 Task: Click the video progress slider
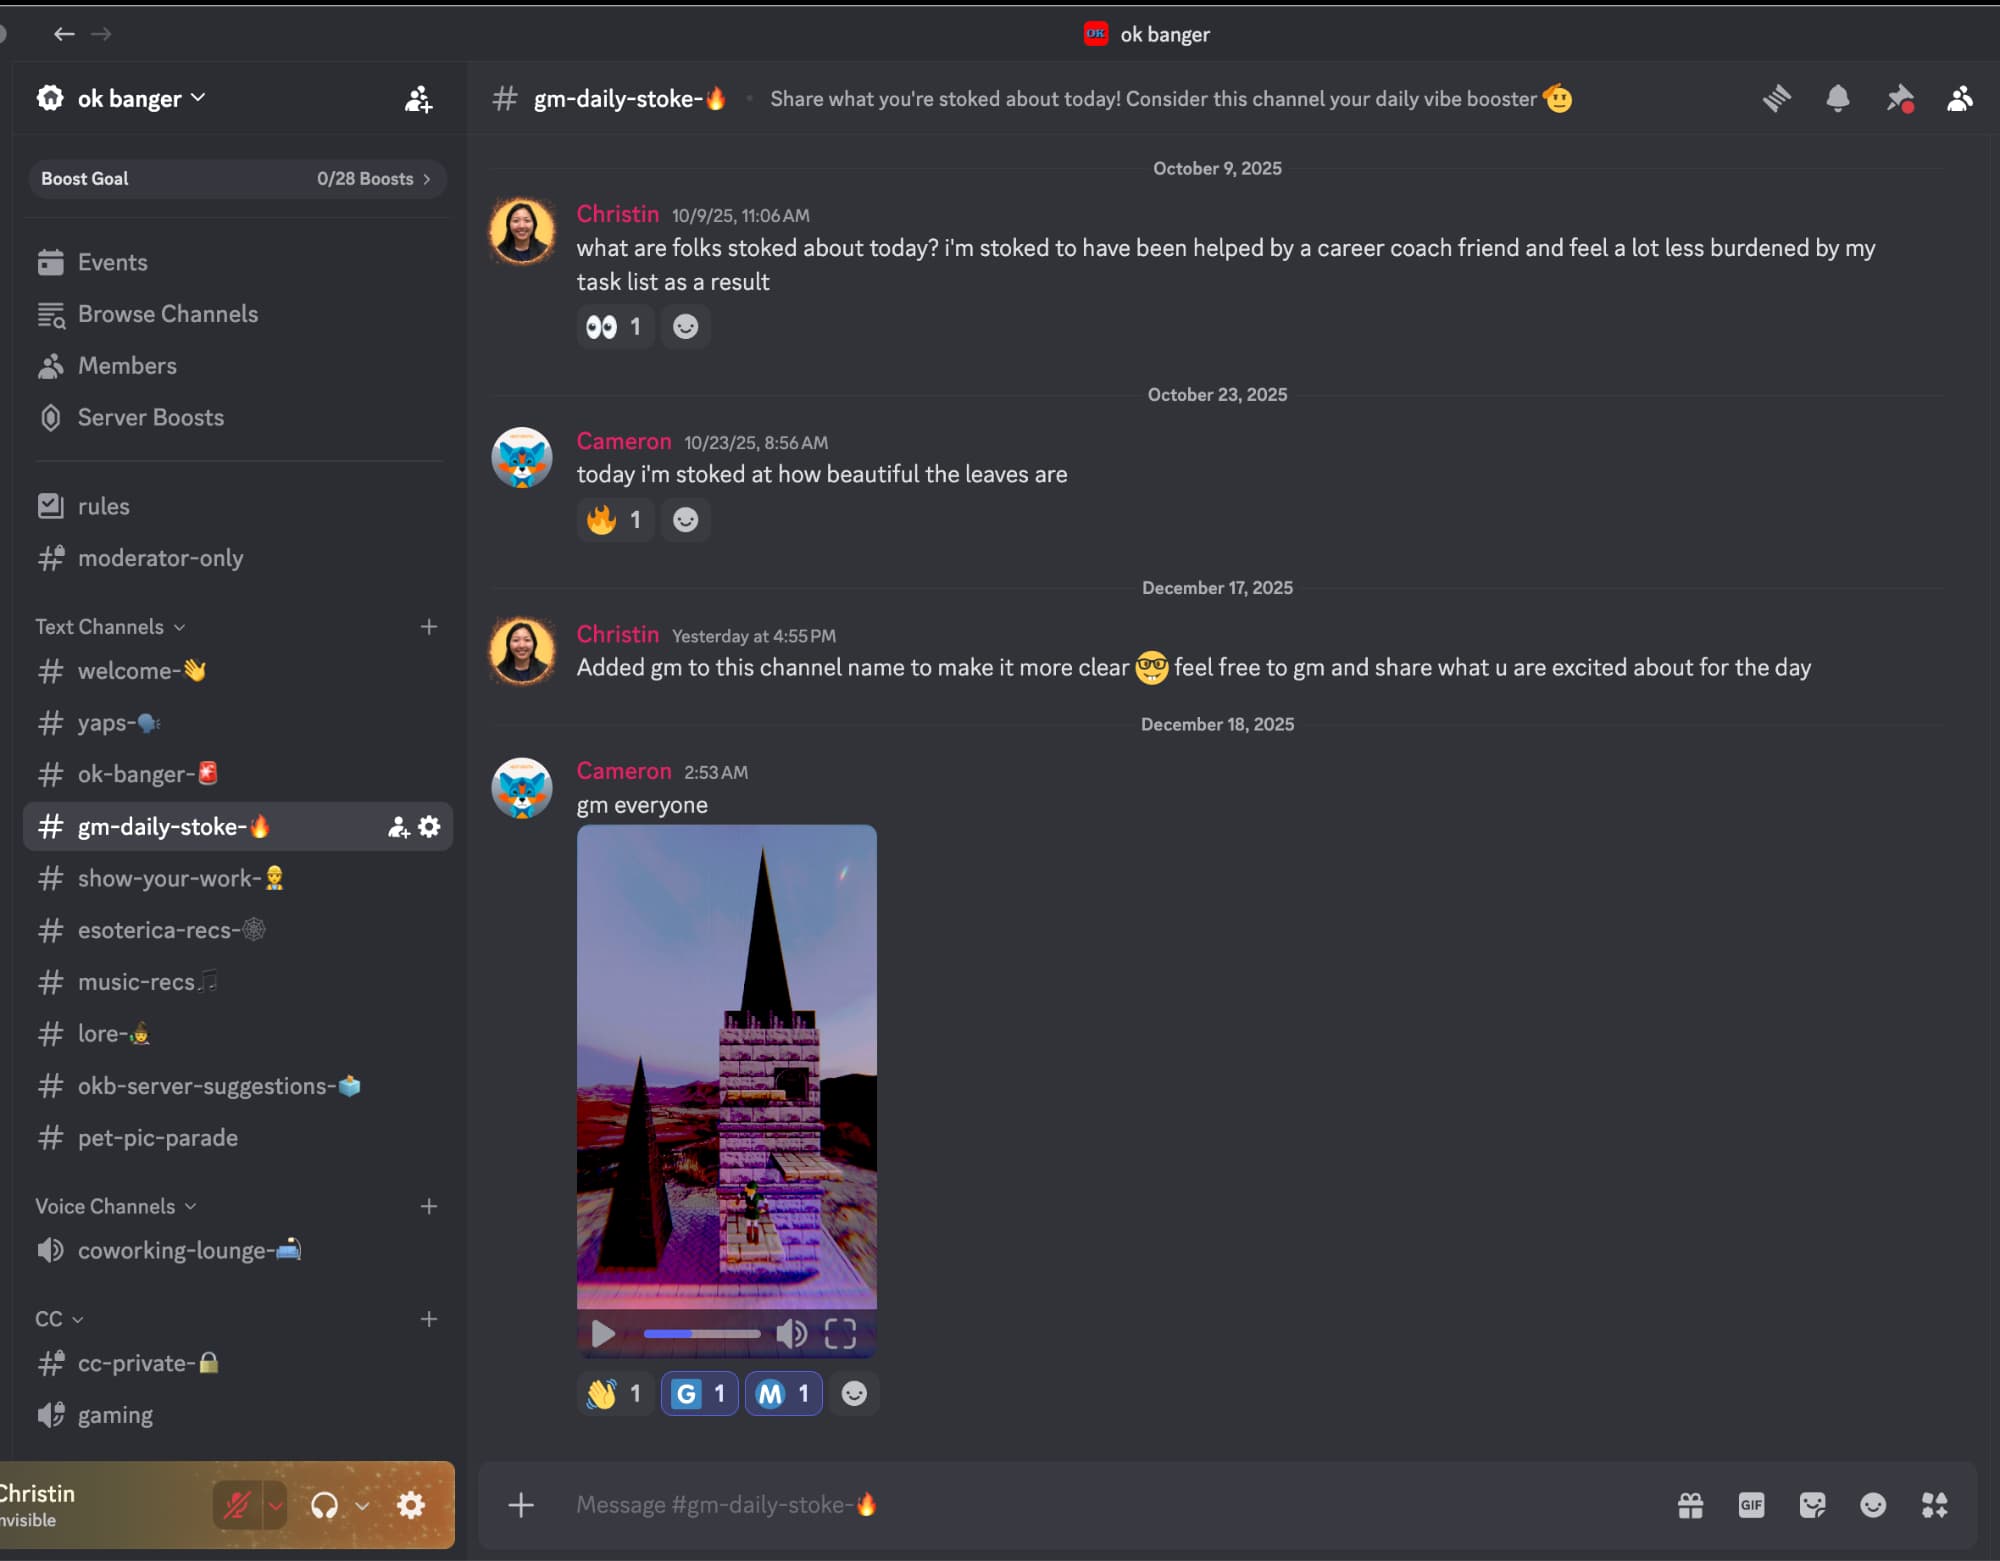701,1333
